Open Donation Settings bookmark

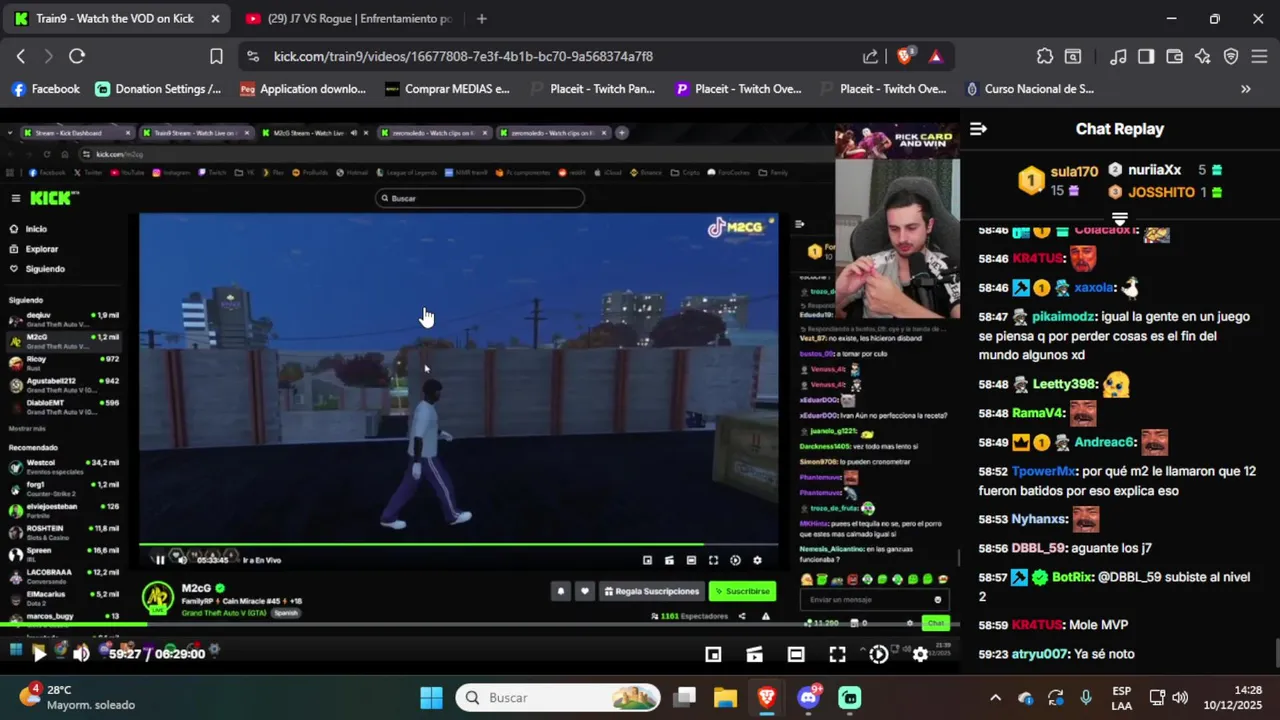(x=158, y=89)
